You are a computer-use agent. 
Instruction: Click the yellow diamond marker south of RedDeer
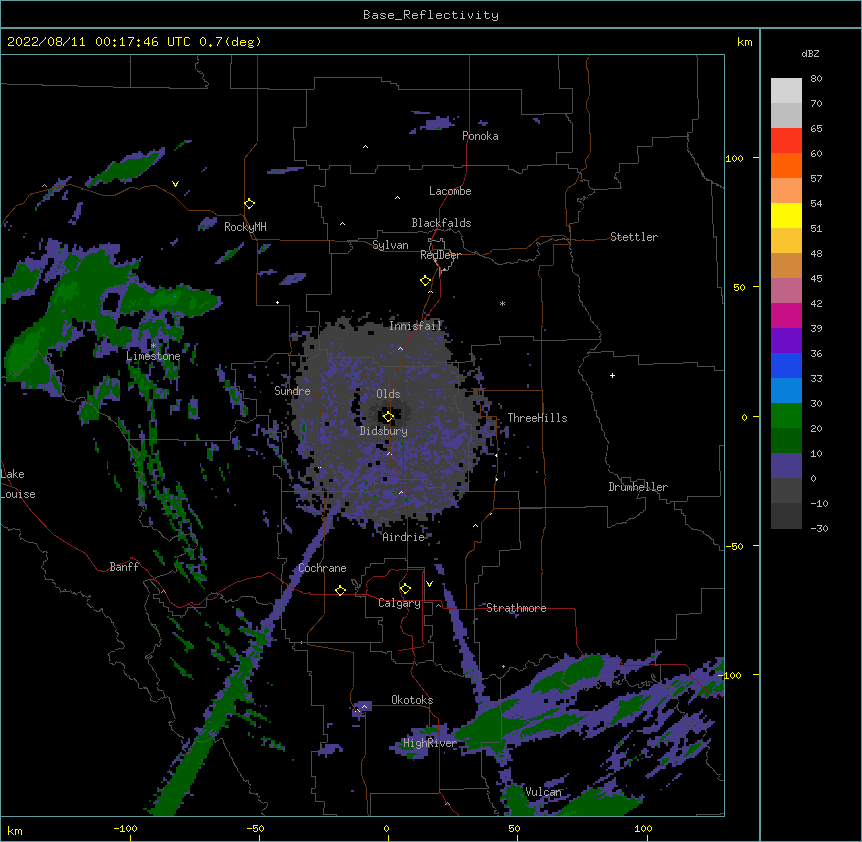pyautogui.click(x=426, y=281)
